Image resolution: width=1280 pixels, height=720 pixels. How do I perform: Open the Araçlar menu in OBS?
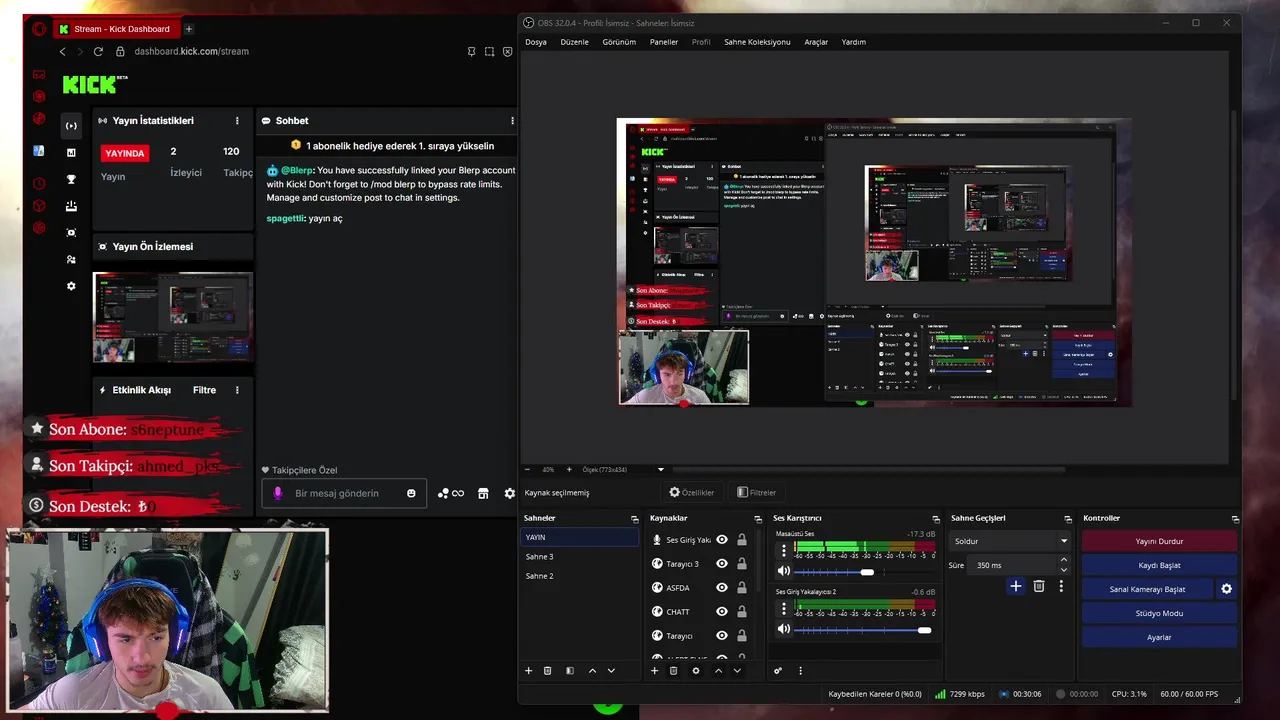point(816,42)
